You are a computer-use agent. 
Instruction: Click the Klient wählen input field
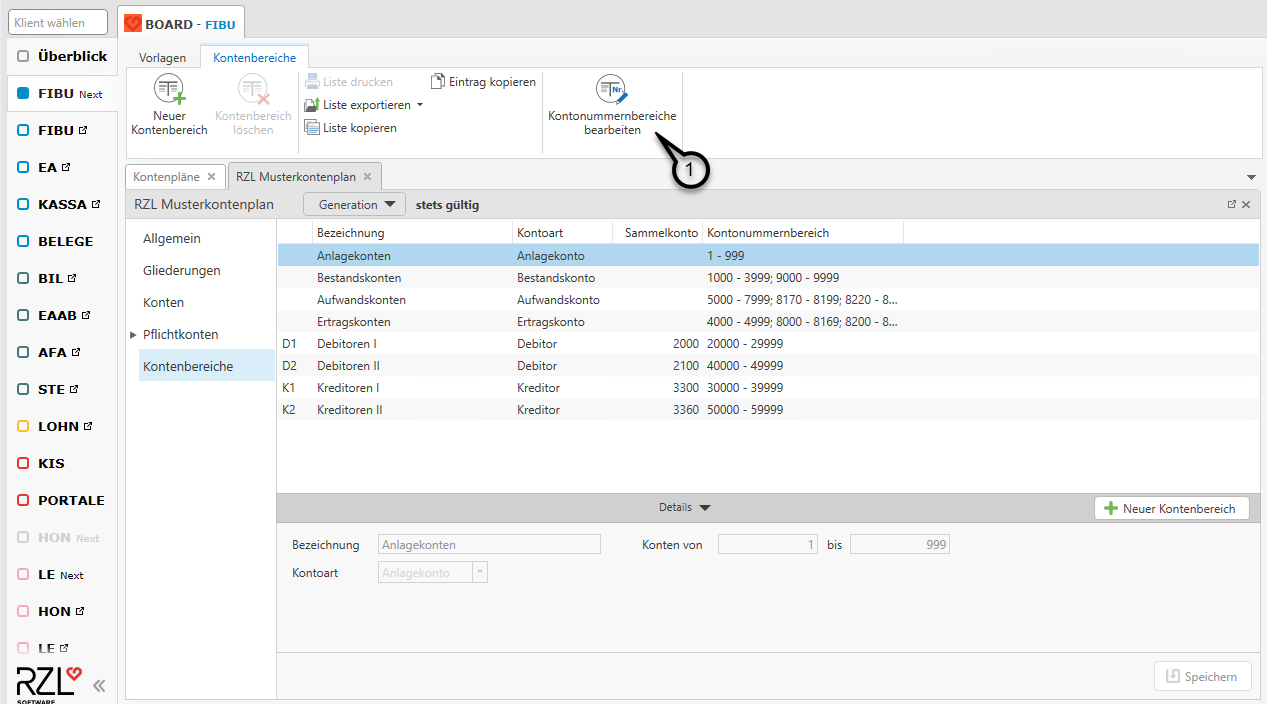coord(59,22)
